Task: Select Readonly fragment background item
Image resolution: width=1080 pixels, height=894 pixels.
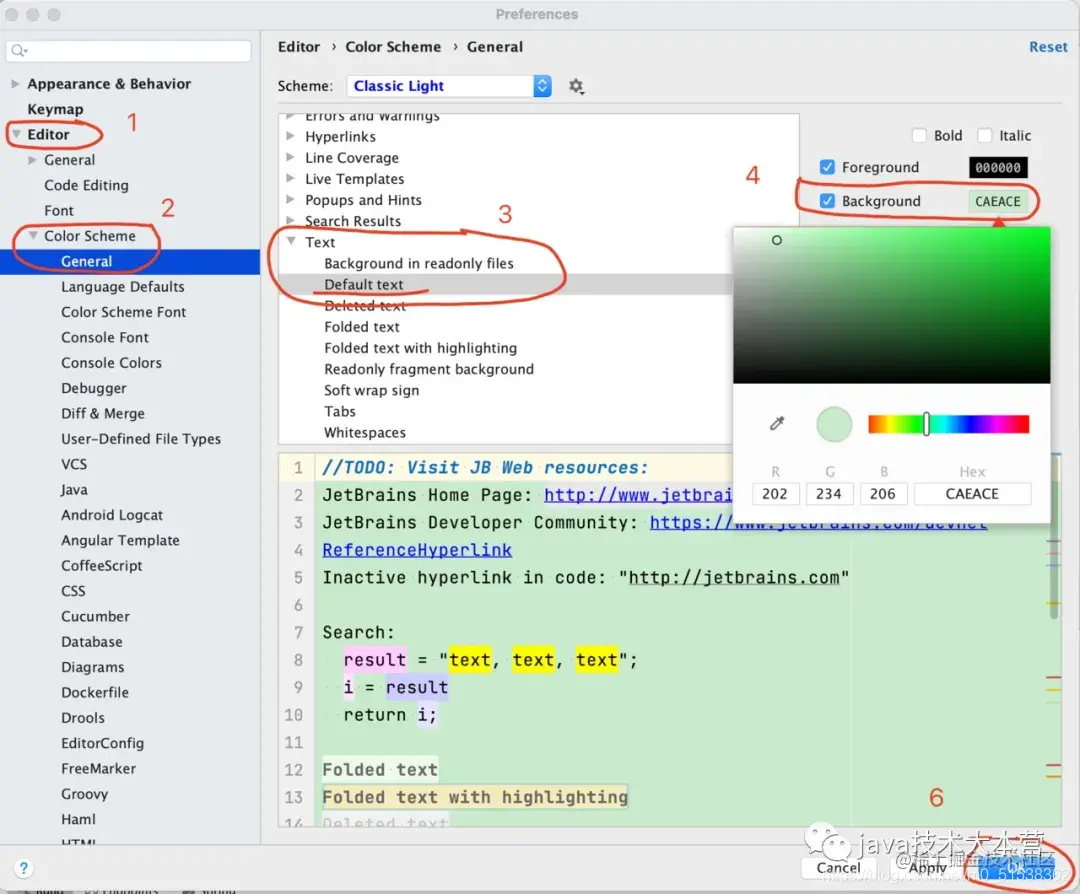Action: [428, 369]
